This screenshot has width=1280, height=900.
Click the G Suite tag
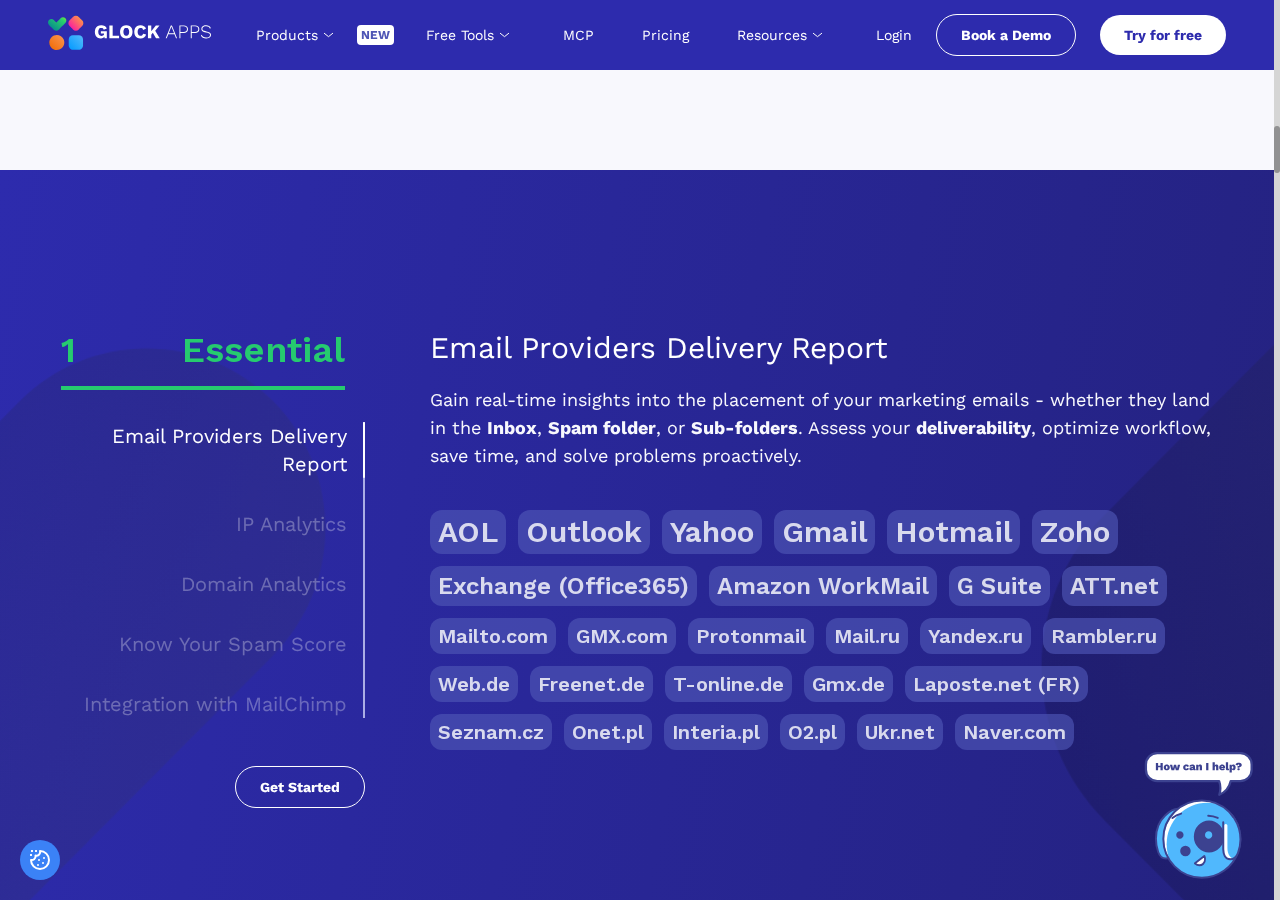(999, 586)
